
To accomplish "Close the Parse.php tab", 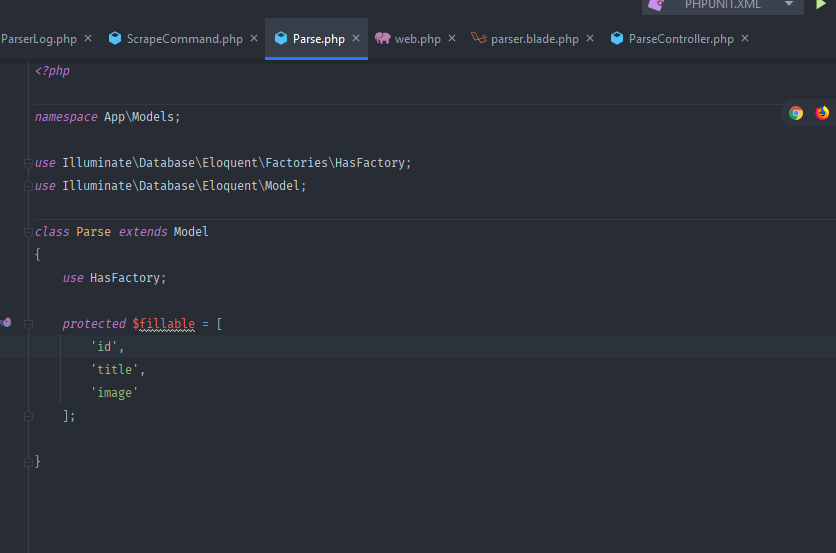I will (356, 38).
